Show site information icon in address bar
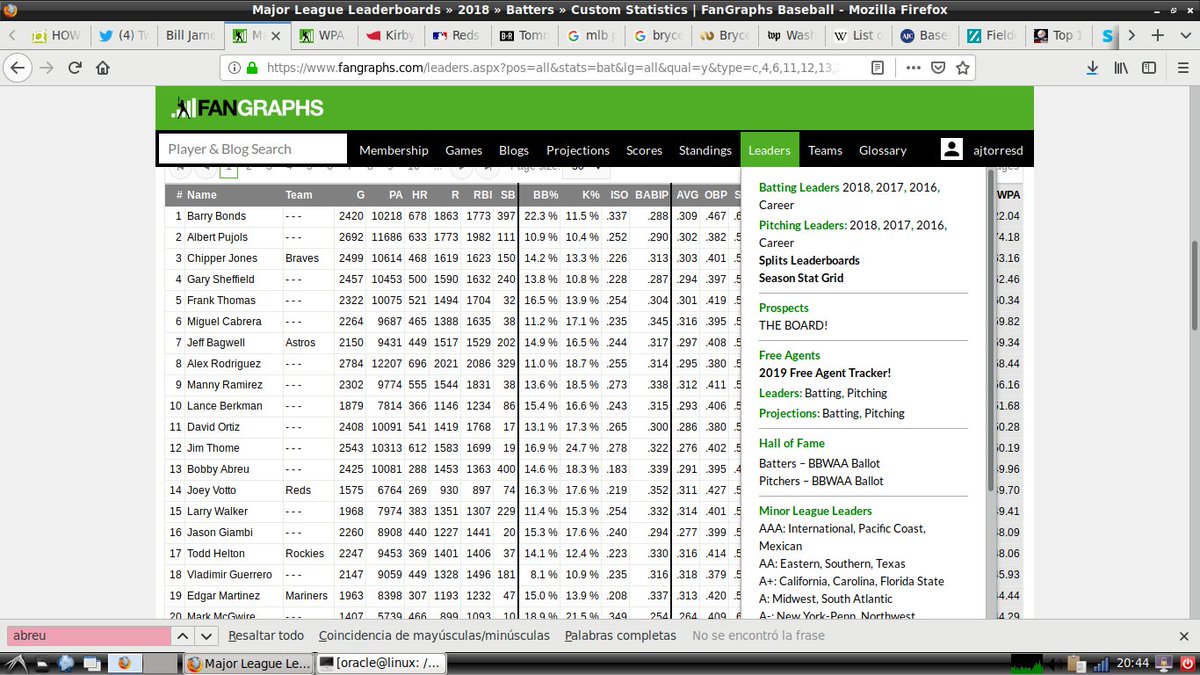This screenshot has width=1200, height=675. pyautogui.click(x=234, y=68)
